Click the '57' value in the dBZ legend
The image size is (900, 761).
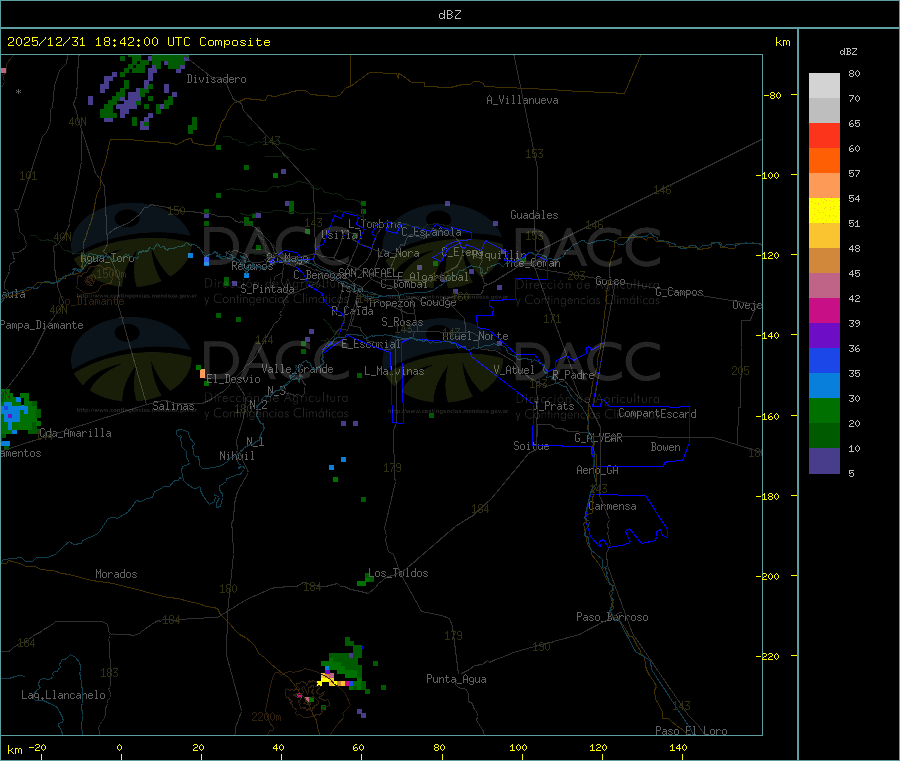854,173
